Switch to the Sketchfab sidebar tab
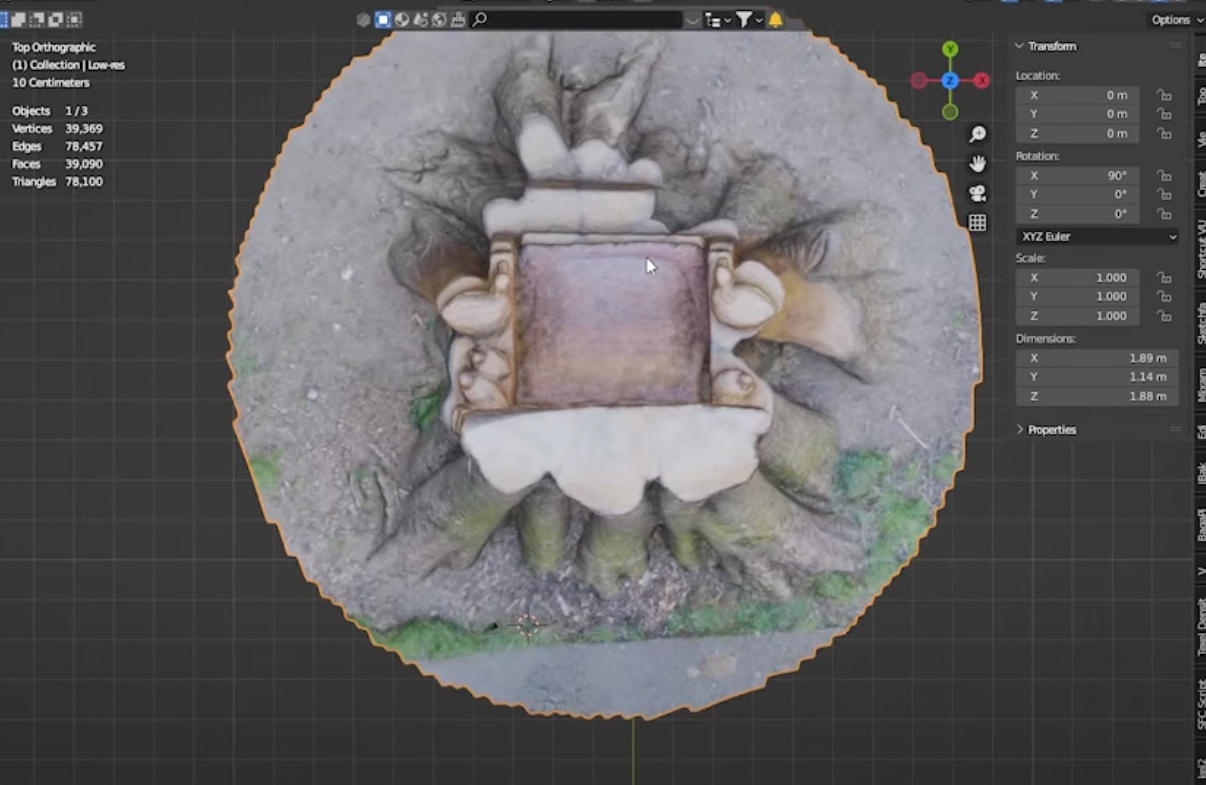Viewport: 1206px width, 785px height. coord(1200,322)
